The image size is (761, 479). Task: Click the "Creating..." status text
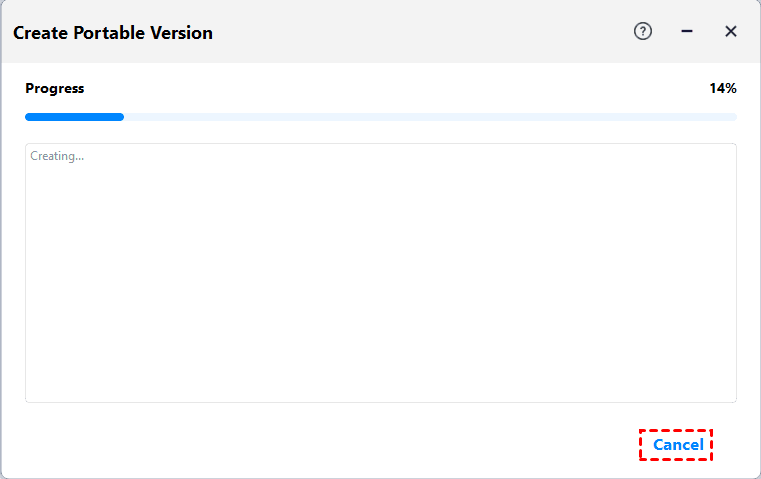(x=57, y=156)
